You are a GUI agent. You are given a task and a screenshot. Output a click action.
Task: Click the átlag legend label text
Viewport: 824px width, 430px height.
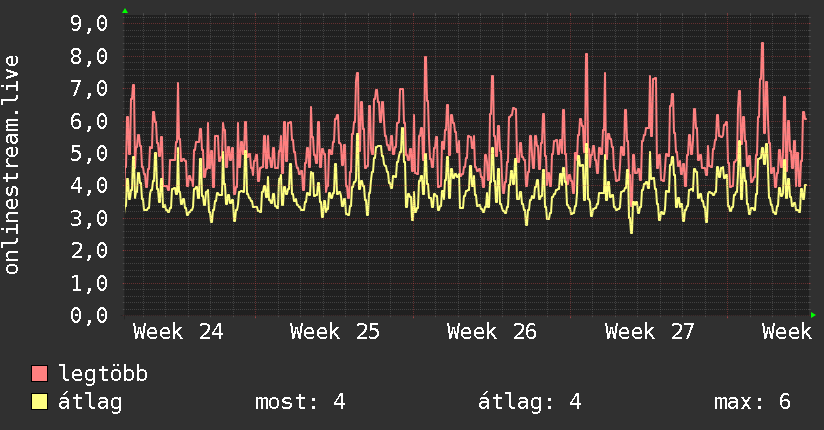click(90, 402)
